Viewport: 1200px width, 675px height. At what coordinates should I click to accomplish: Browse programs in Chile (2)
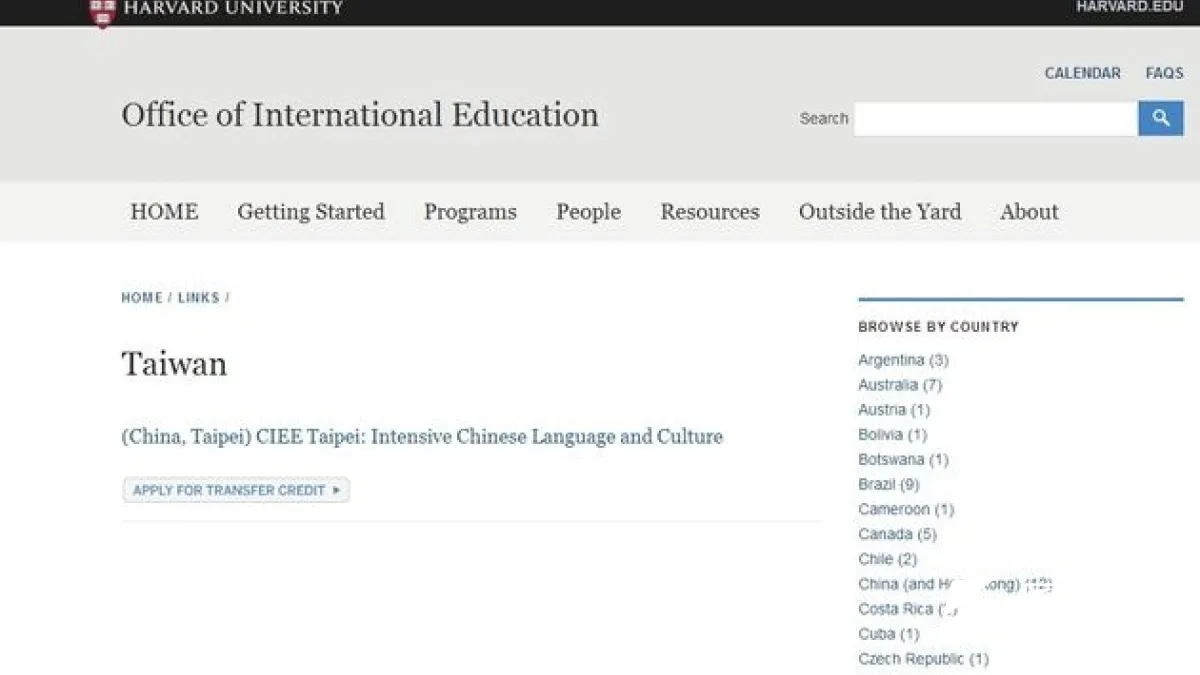[887, 559]
